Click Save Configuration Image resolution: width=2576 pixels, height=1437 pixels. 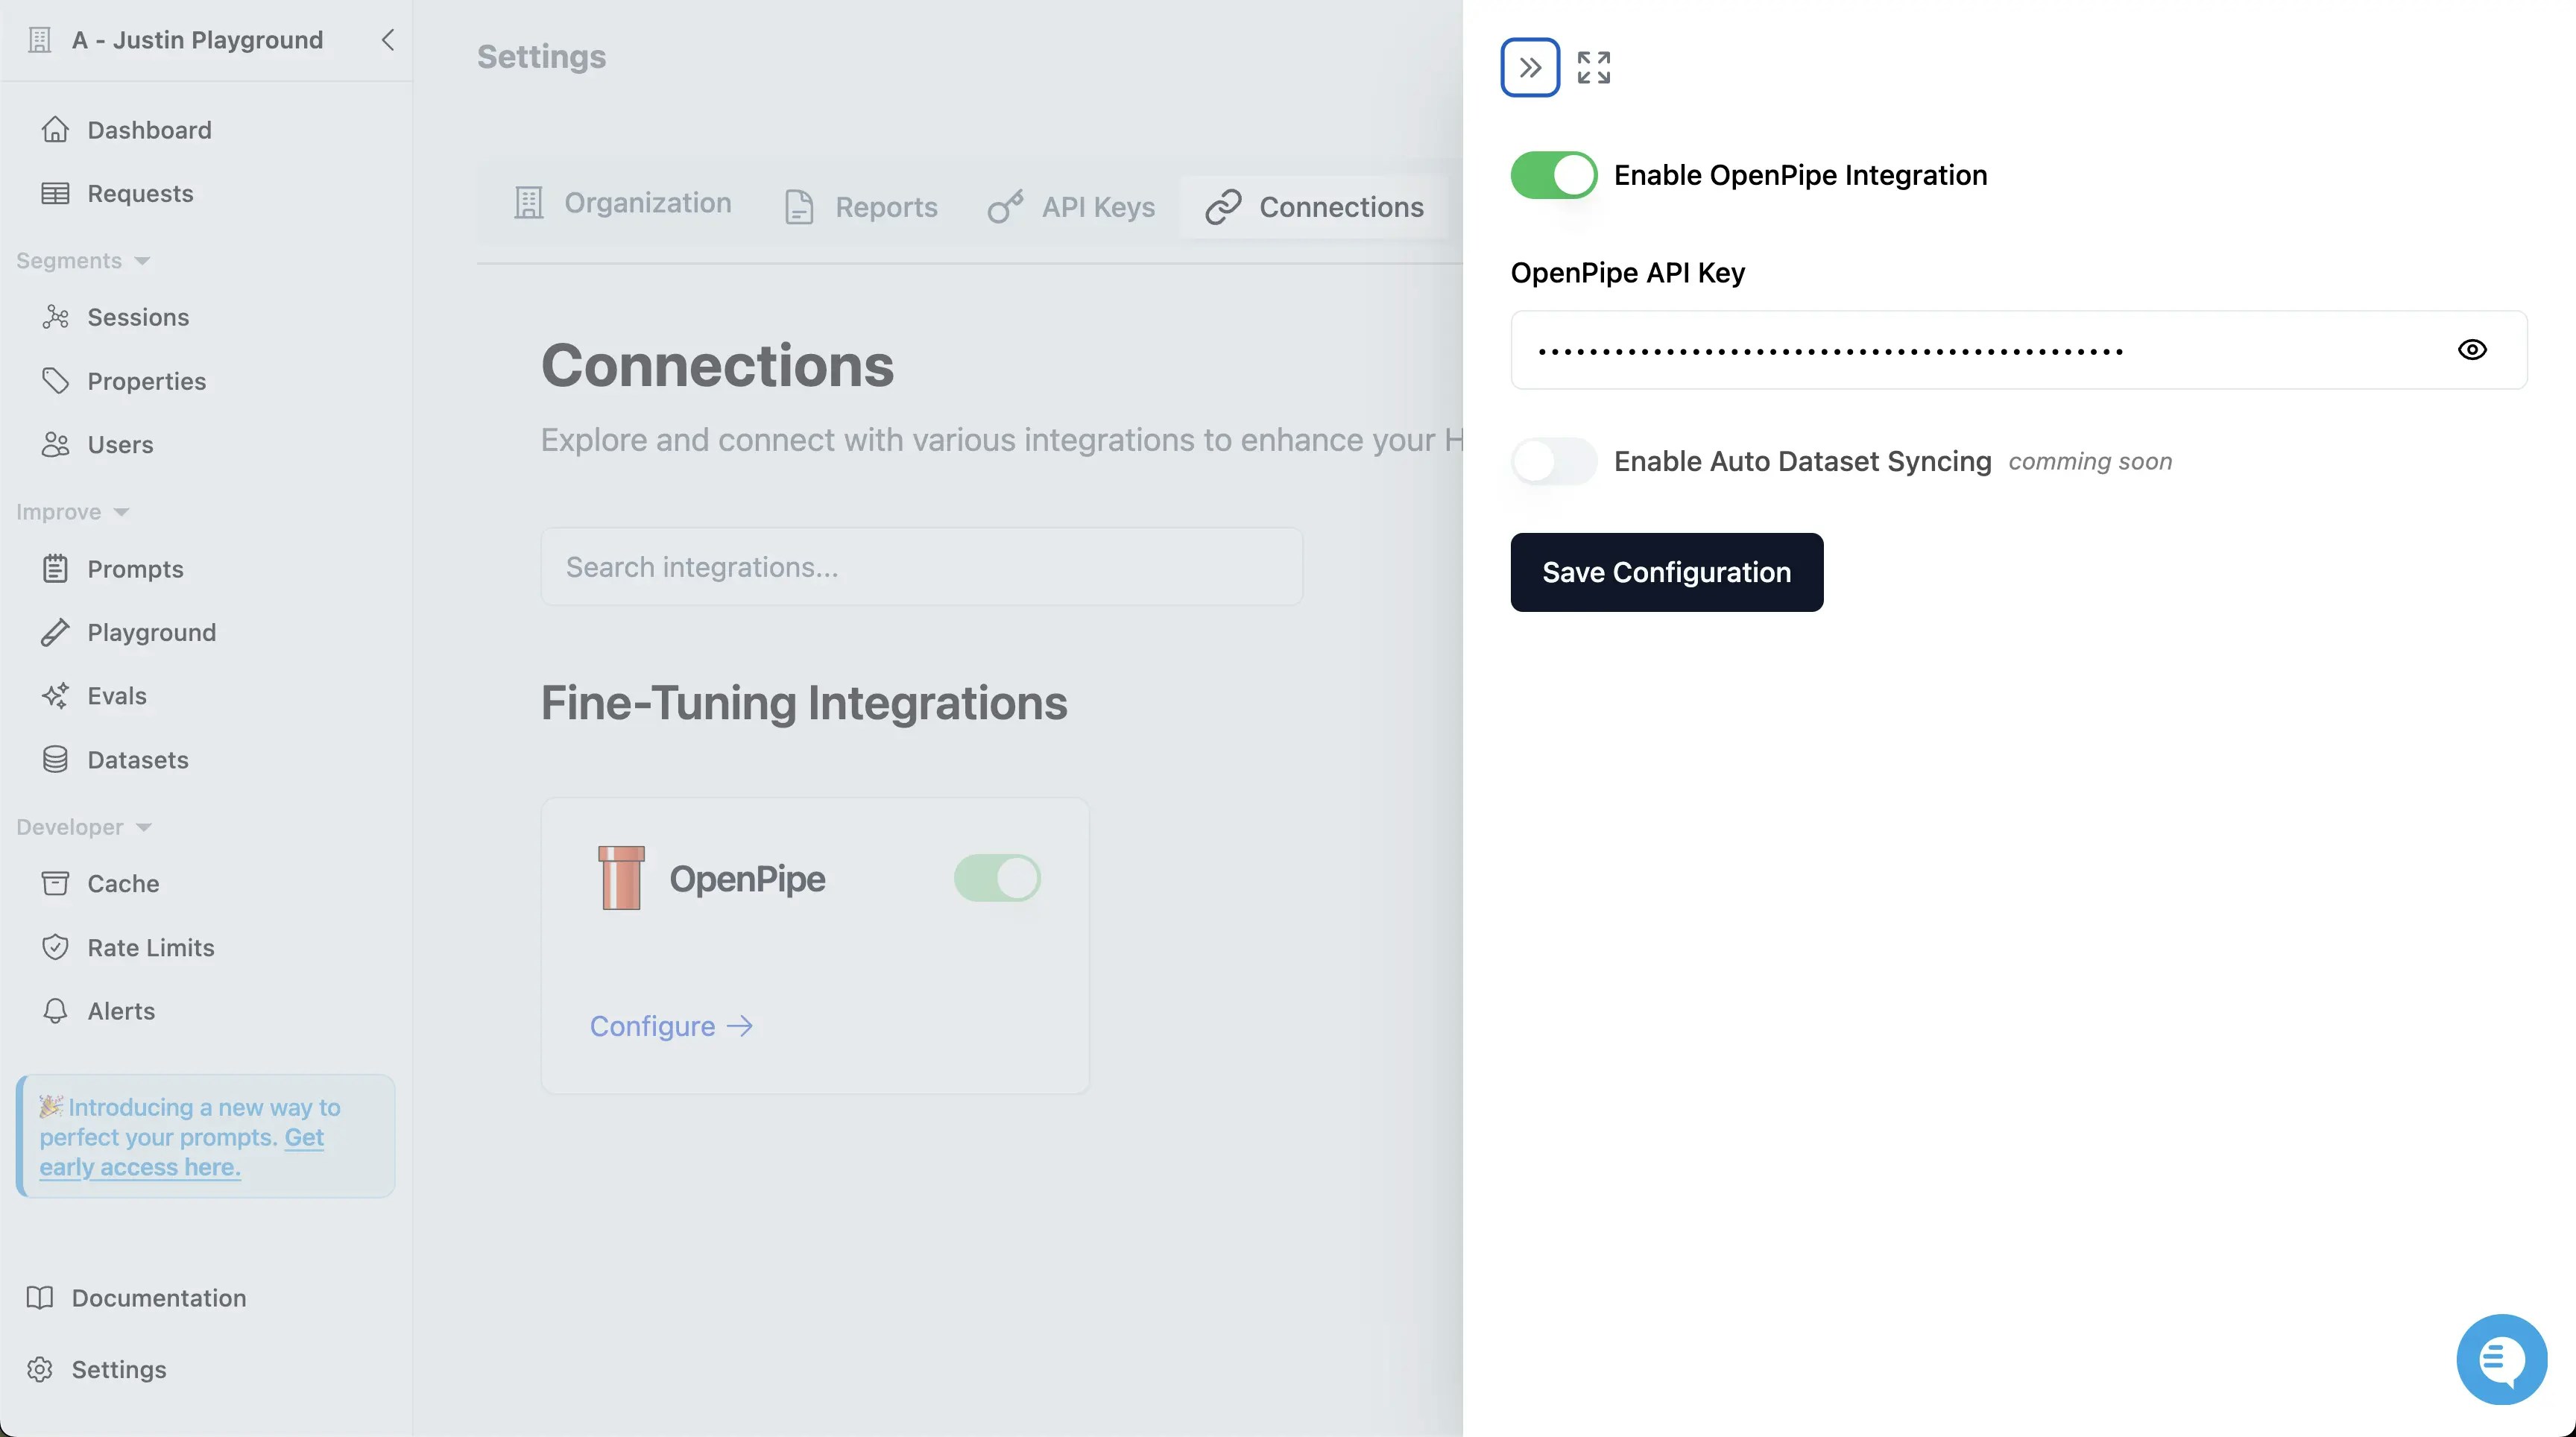pyautogui.click(x=1666, y=572)
